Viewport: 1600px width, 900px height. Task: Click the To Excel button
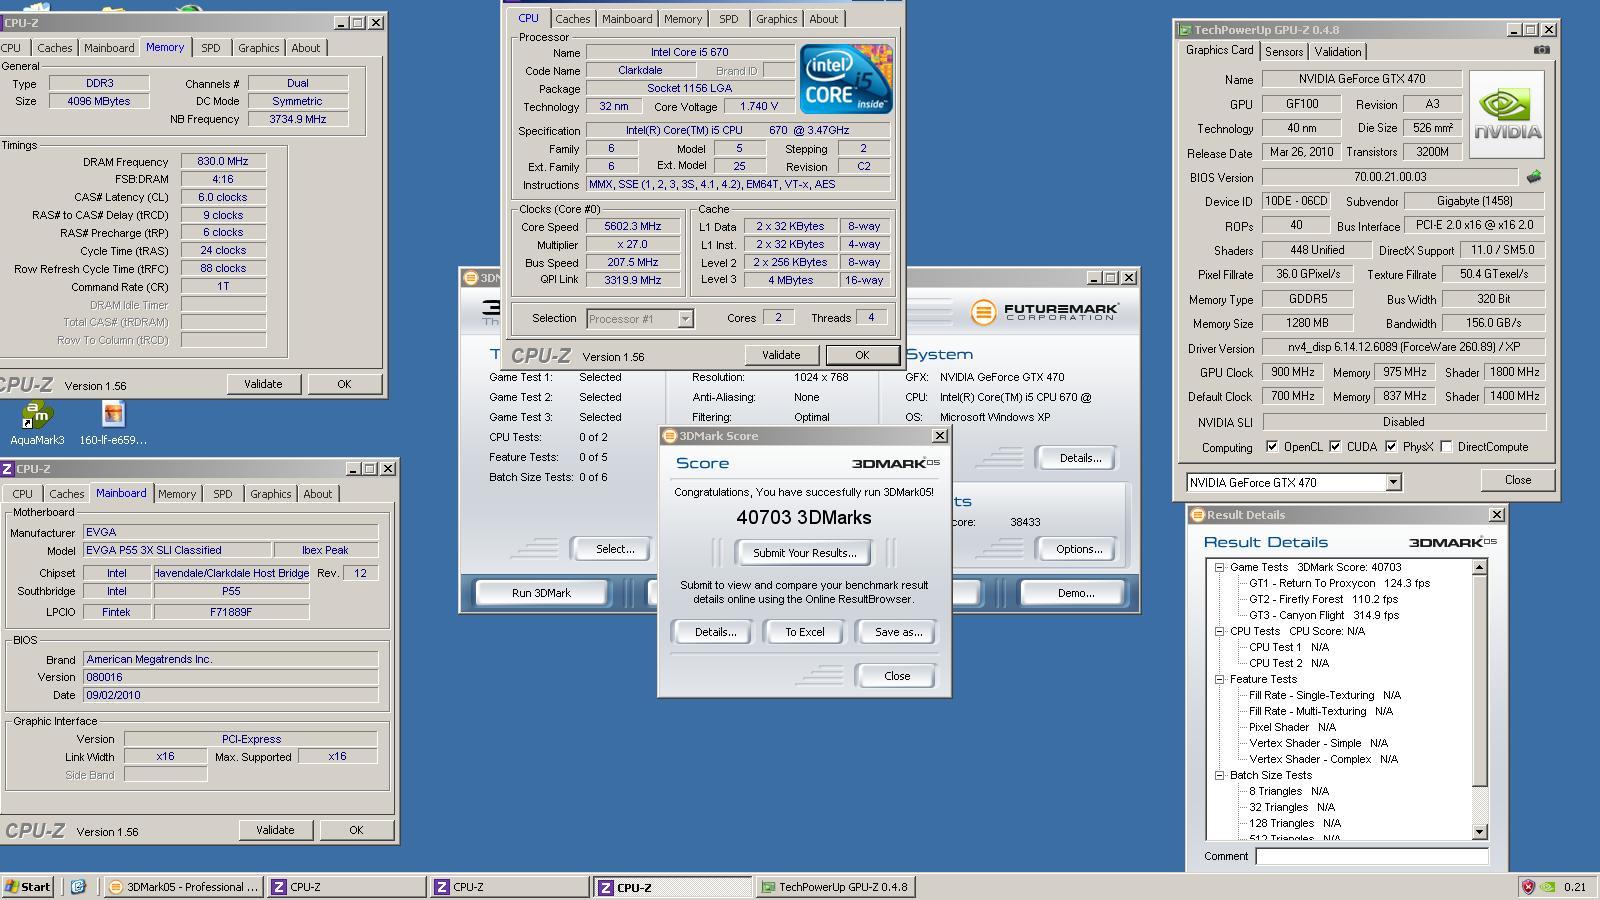pos(804,632)
